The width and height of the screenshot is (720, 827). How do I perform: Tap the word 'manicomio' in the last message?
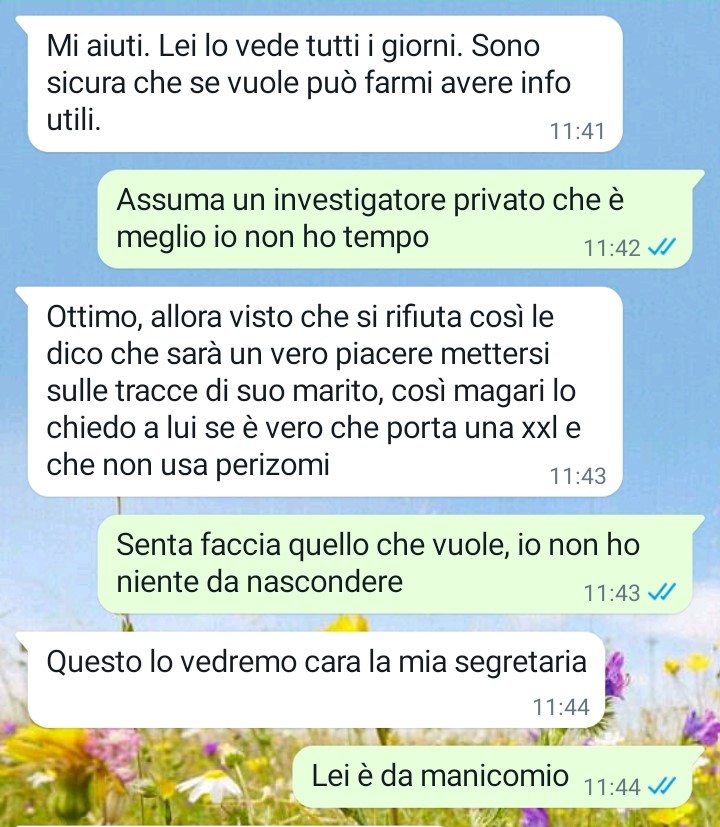point(494,776)
